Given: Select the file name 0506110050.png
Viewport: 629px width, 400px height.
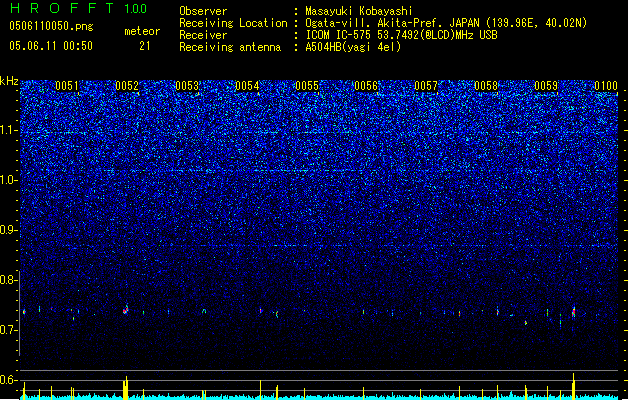Looking at the screenshot, I should (51, 26).
